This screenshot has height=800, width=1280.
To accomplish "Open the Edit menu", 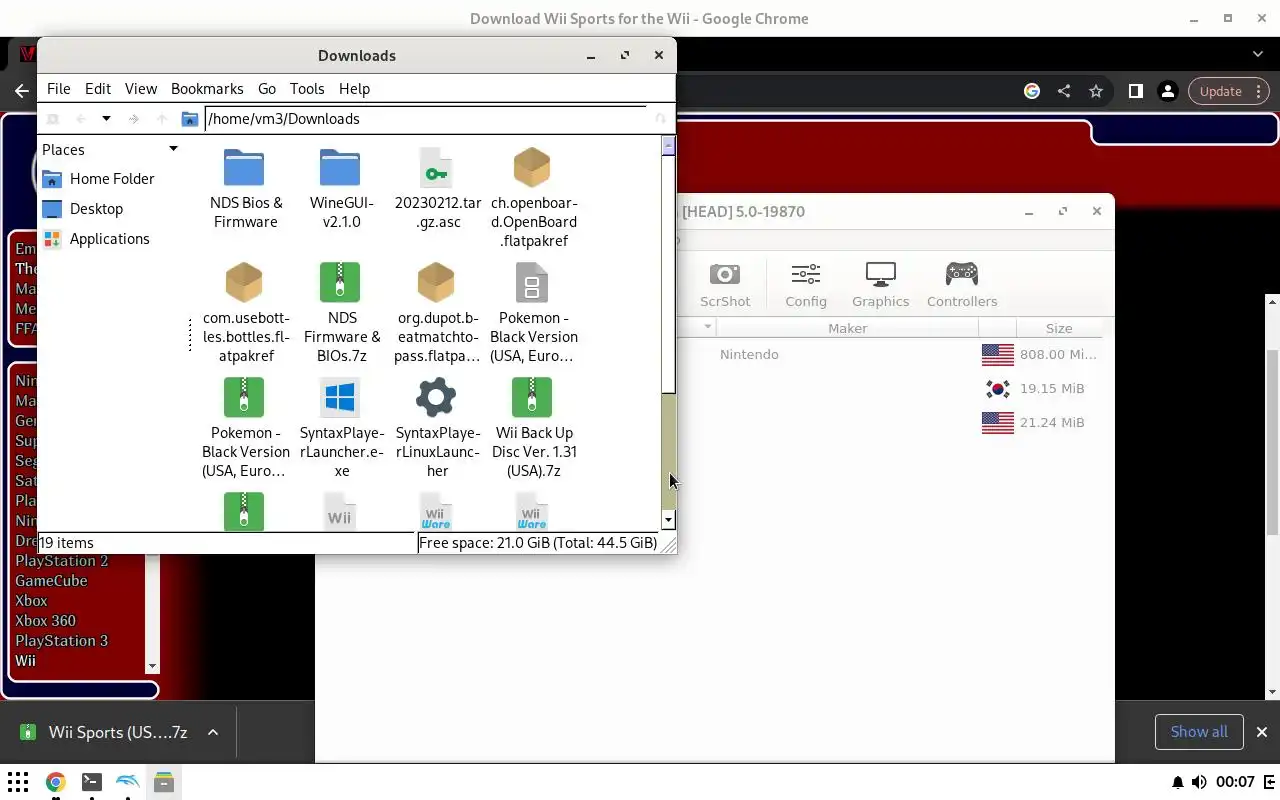I will [97, 88].
